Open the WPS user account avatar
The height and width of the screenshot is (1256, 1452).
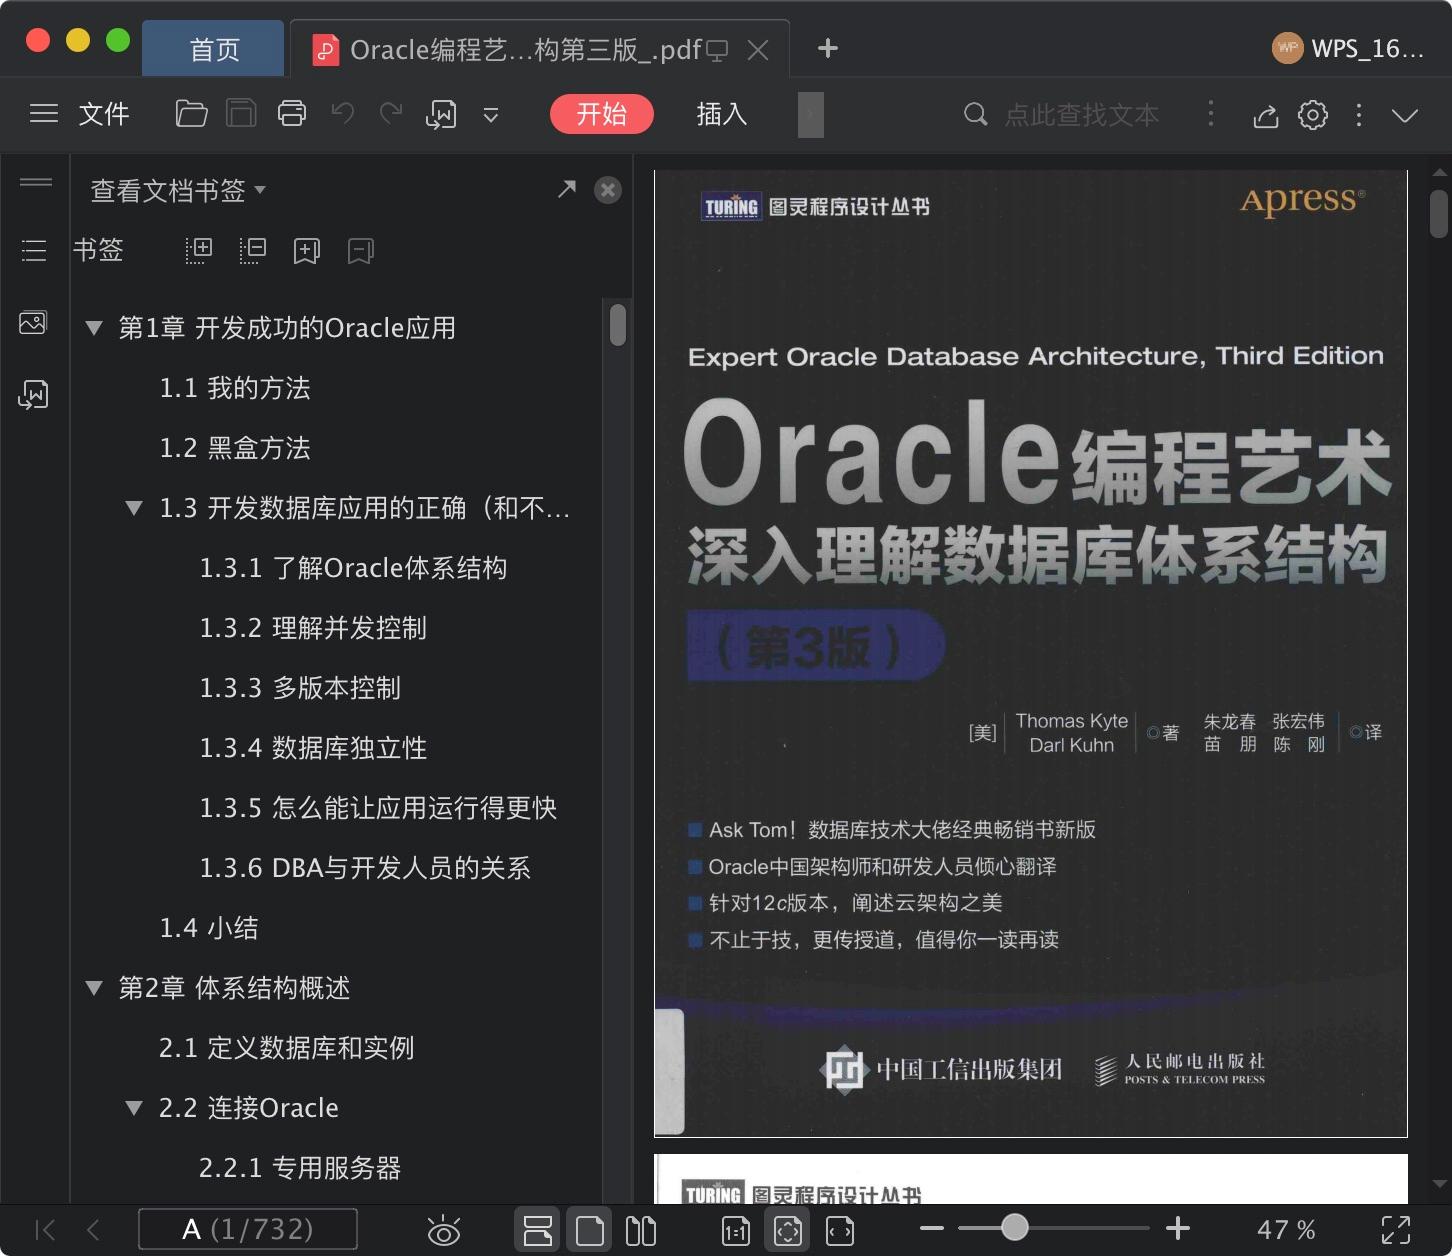pyautogui.click(x=1286, y=48)
